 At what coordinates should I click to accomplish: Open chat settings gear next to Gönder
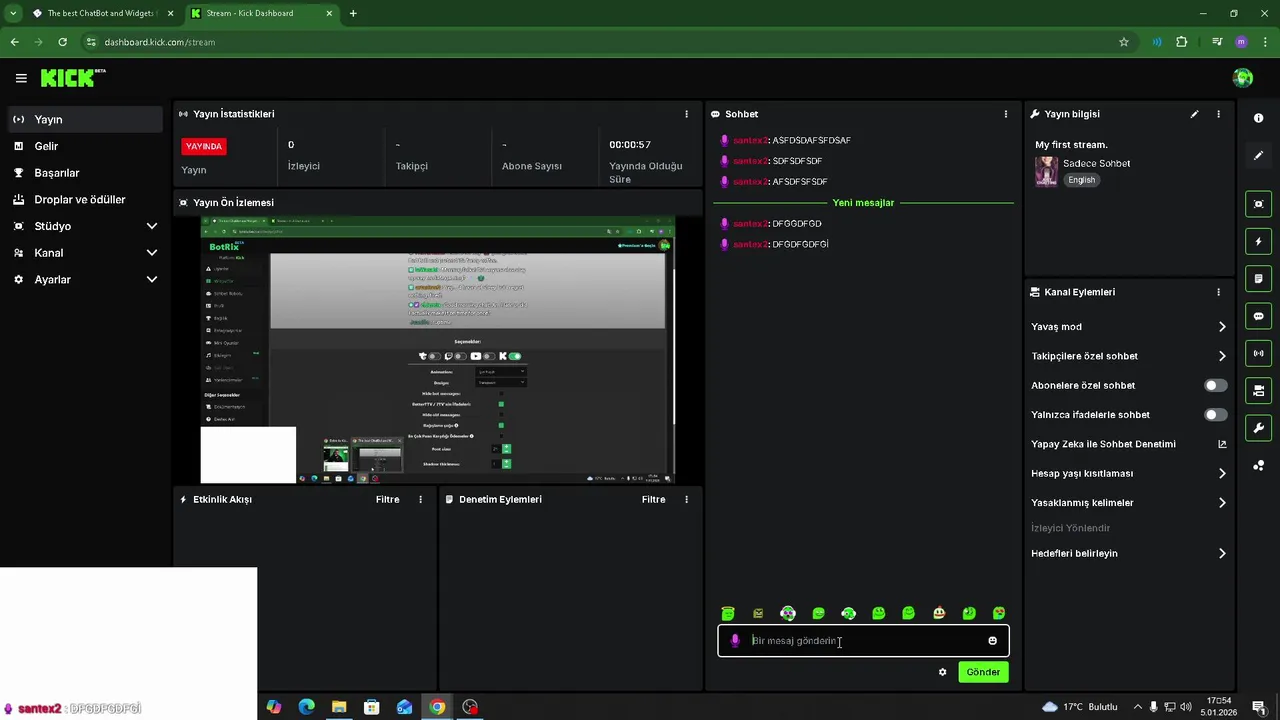[x=942, y=672]
